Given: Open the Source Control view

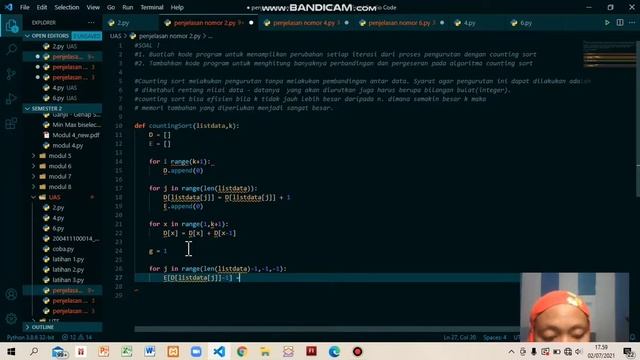Looking at the screenshot, I should [11, 74].
